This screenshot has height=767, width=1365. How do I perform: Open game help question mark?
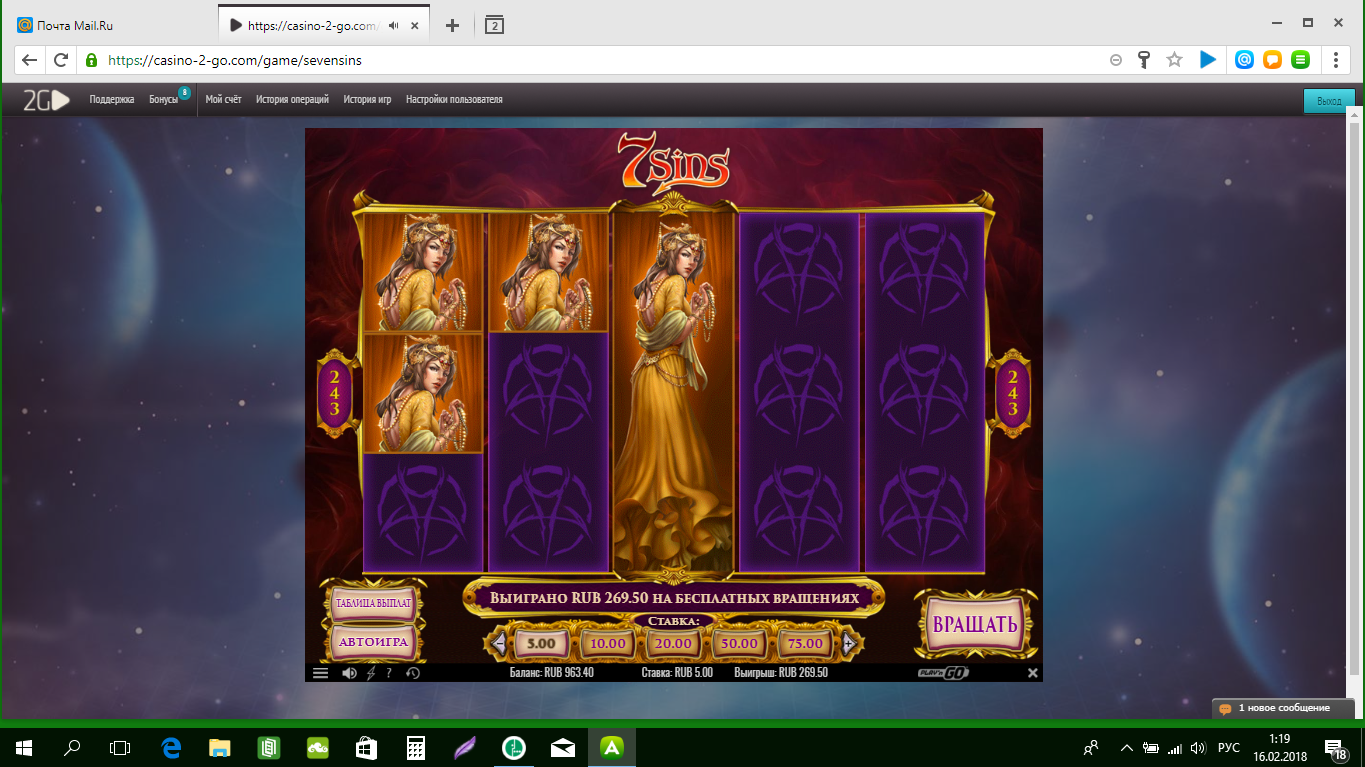[389, 673]
